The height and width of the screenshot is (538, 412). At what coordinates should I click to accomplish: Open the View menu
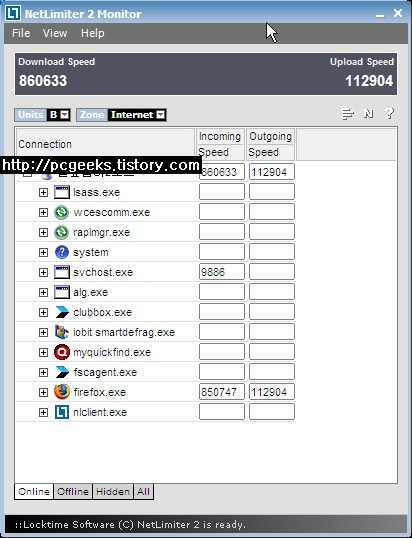point(55,33)
